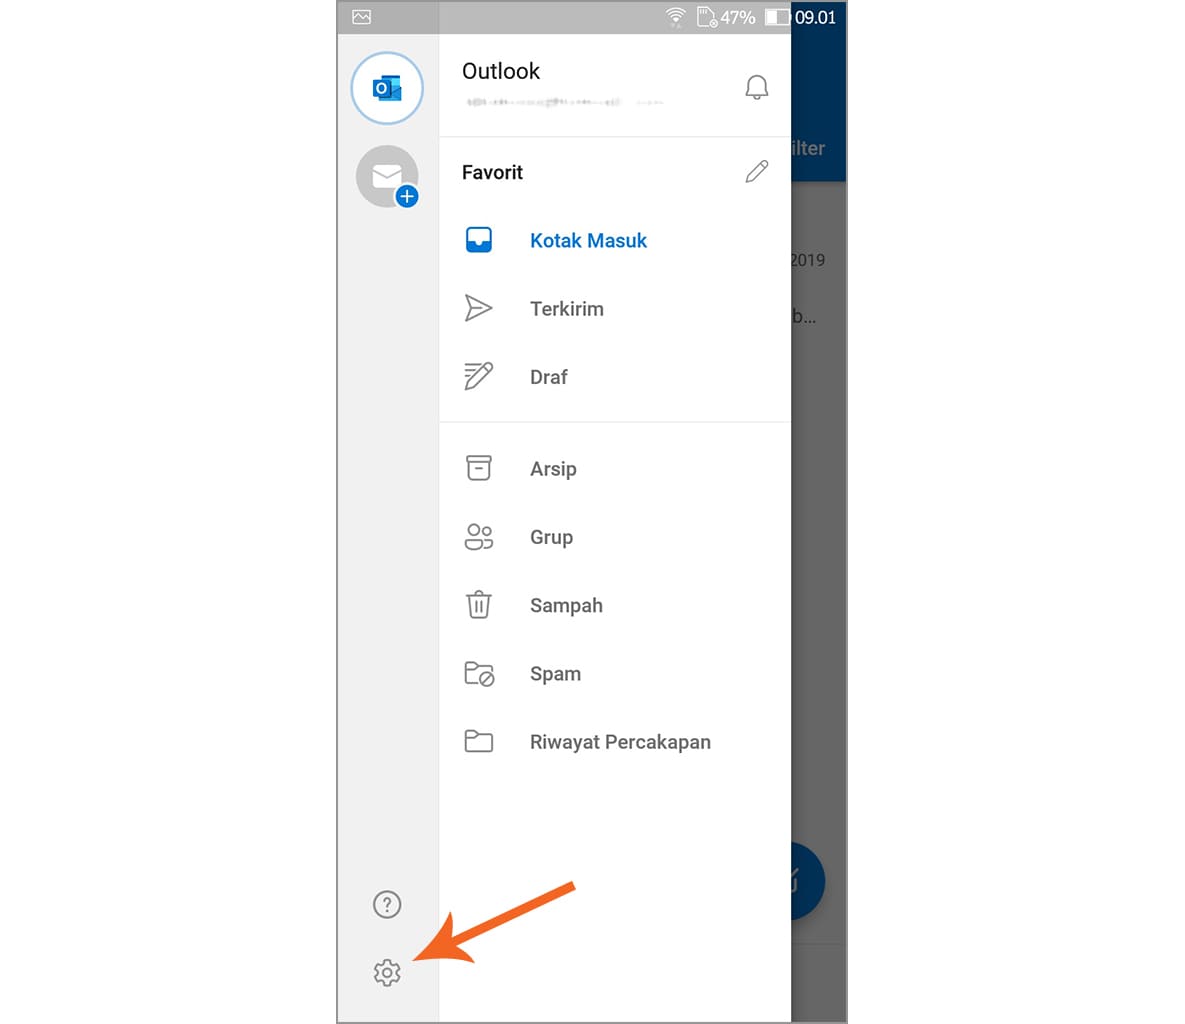Click the Terkirim paper plane icon
Image resolution: width=1185 pixels, height=1024 pixels.
pyautogui.click(x=478, y=308)
